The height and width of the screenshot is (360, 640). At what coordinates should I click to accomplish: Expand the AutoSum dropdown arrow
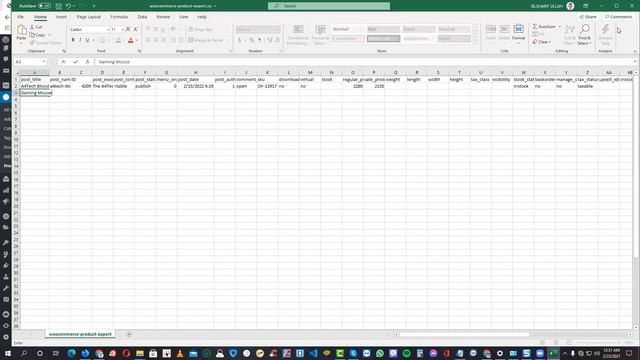(x=560, y=27)
